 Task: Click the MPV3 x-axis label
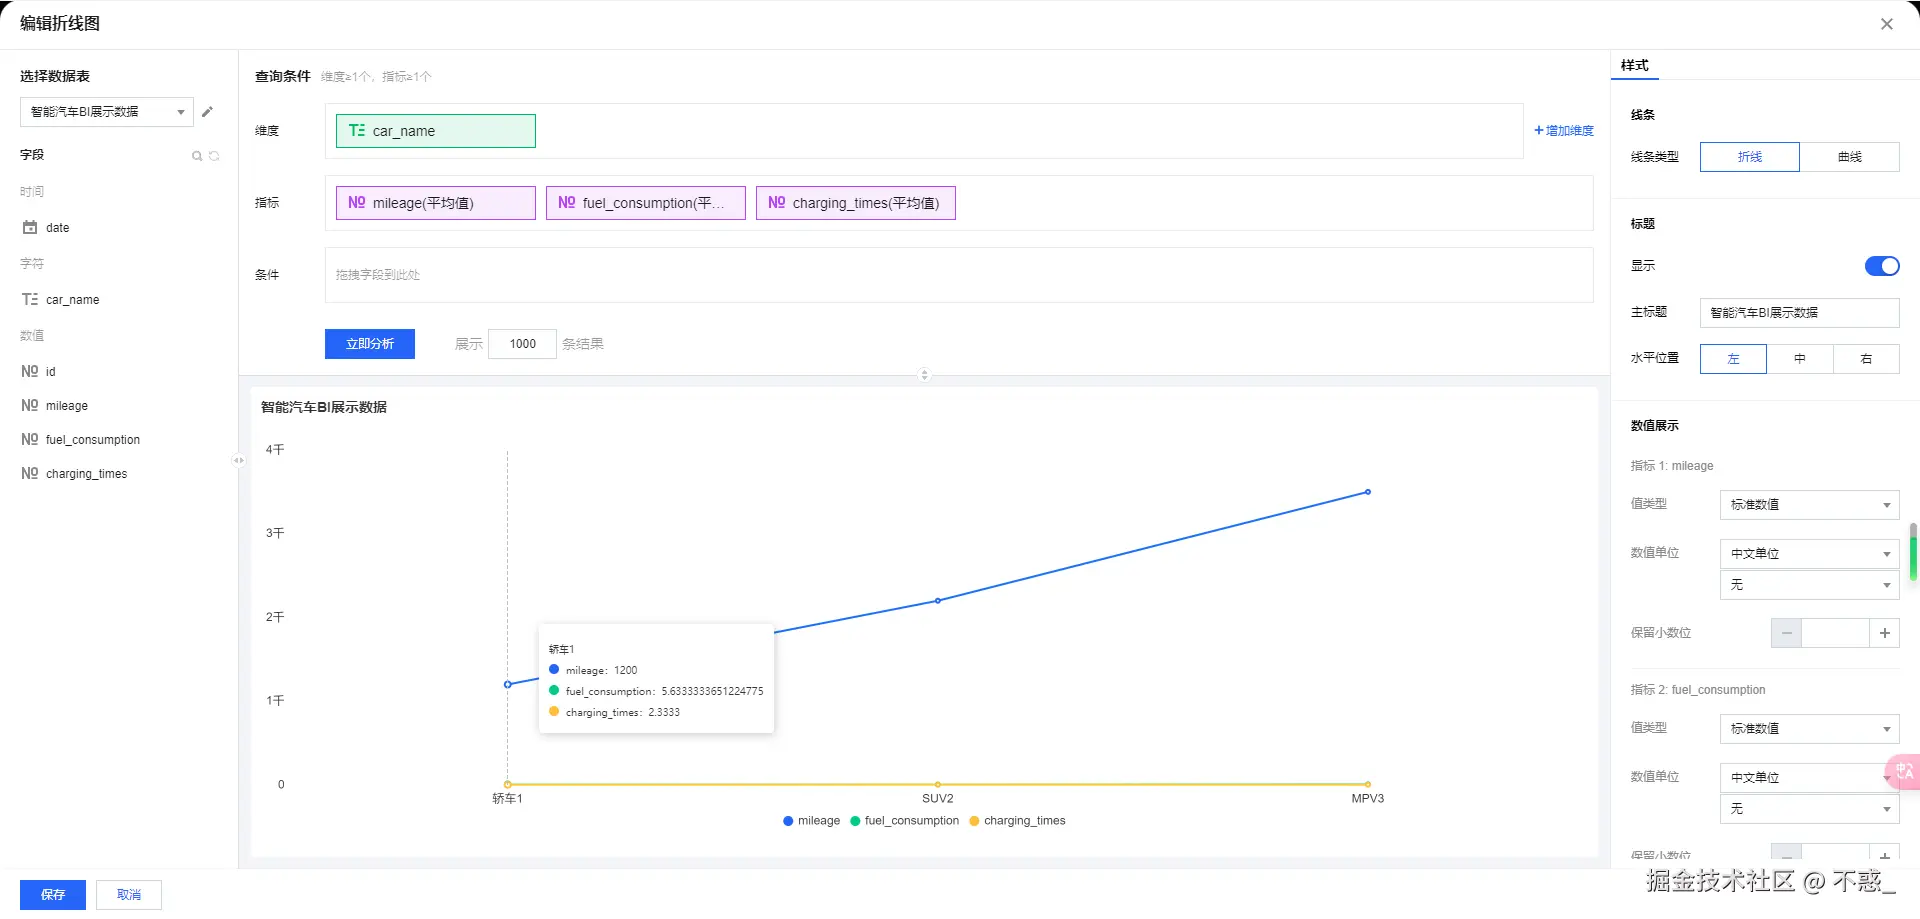tap(1368, 799)
